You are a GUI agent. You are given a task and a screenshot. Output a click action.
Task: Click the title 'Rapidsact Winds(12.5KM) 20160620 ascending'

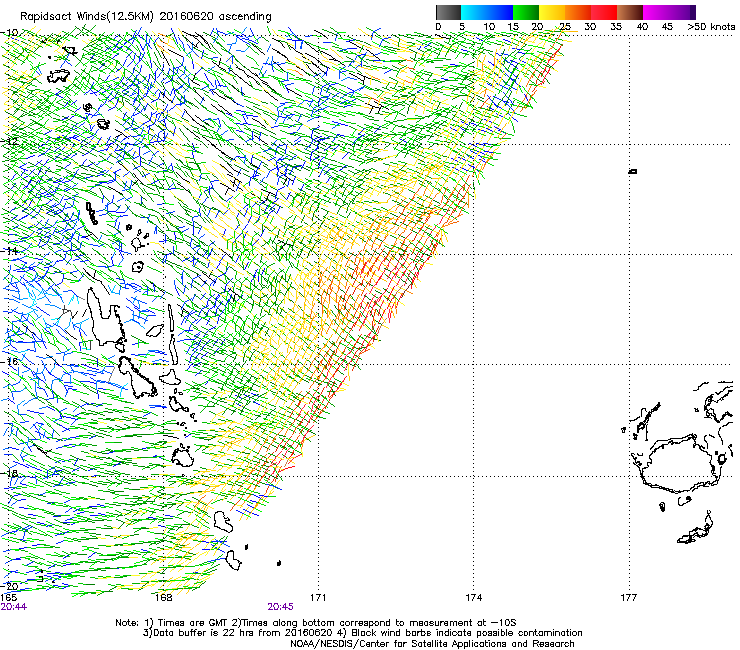(146, 17)
